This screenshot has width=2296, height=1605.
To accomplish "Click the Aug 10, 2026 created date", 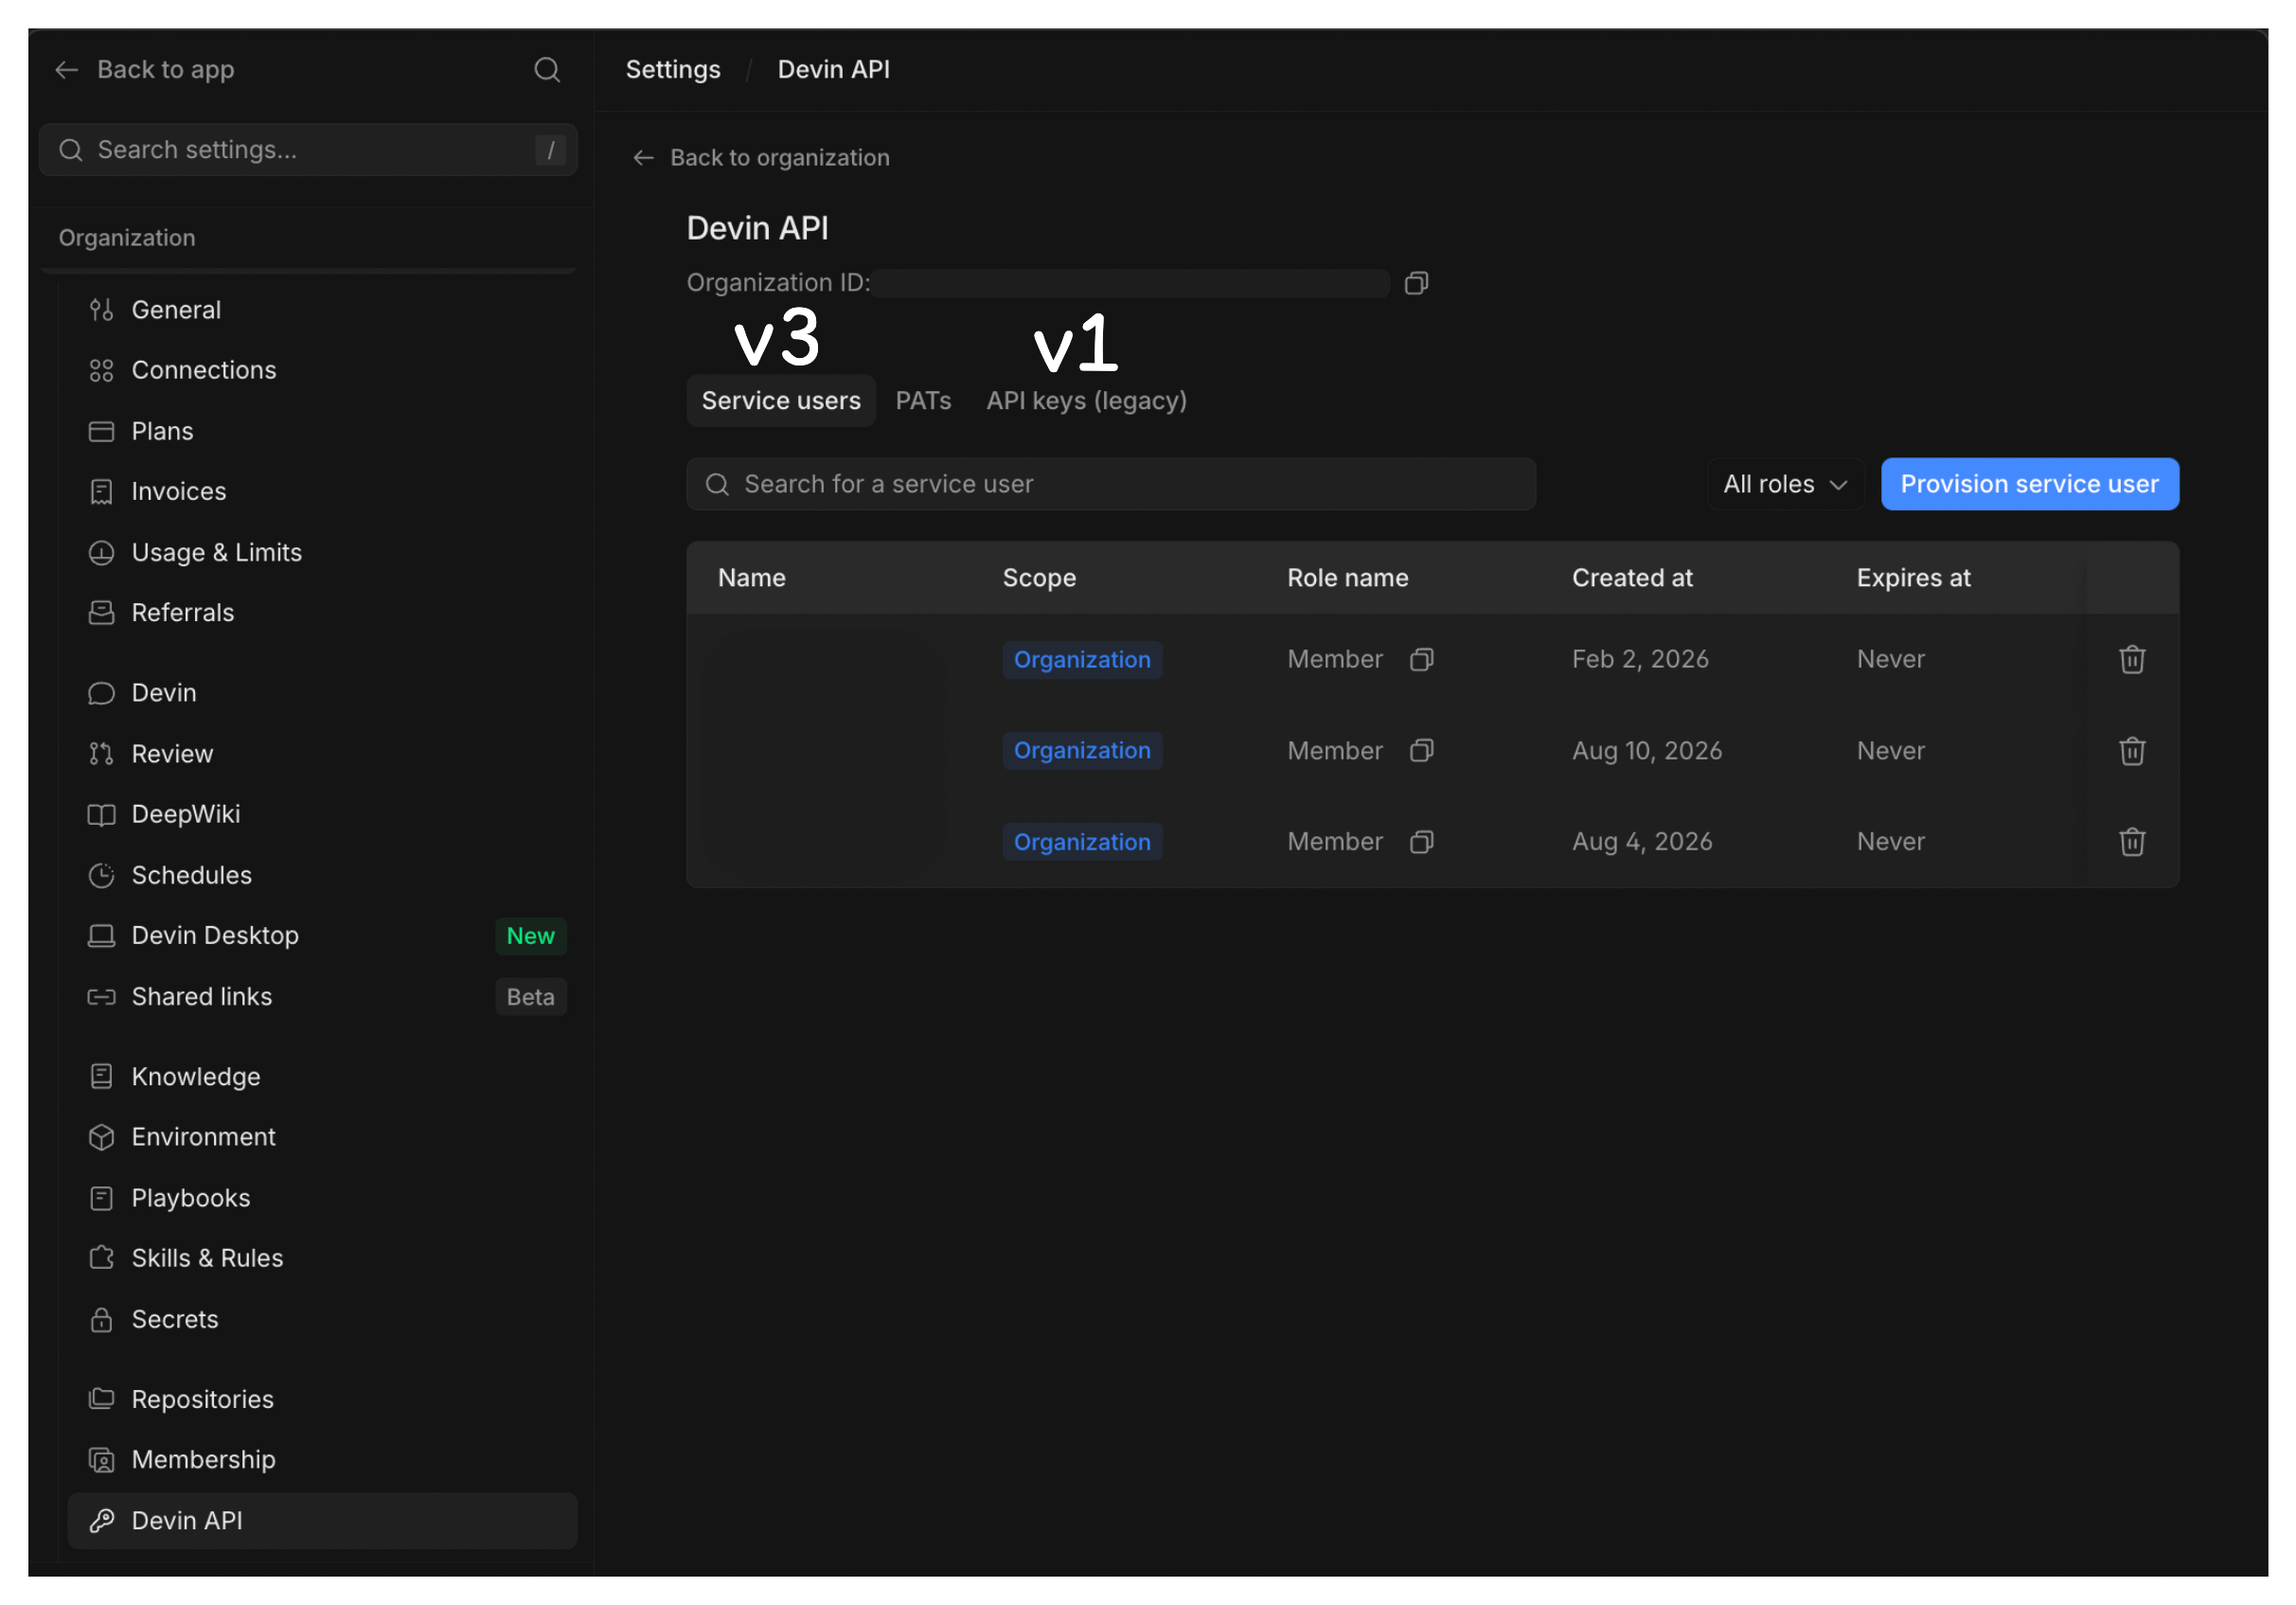I will tap(1647, 751).
